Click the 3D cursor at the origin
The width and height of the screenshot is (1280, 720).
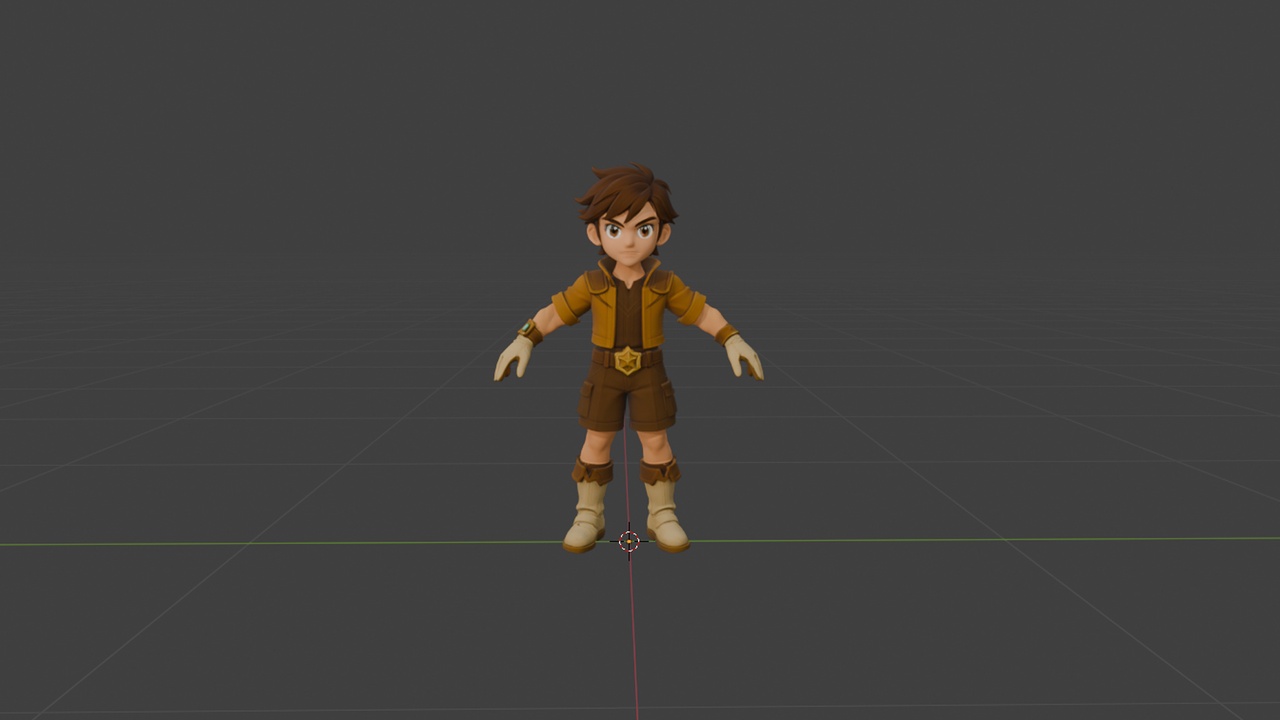pyautogui.click(x=629, y=541)
